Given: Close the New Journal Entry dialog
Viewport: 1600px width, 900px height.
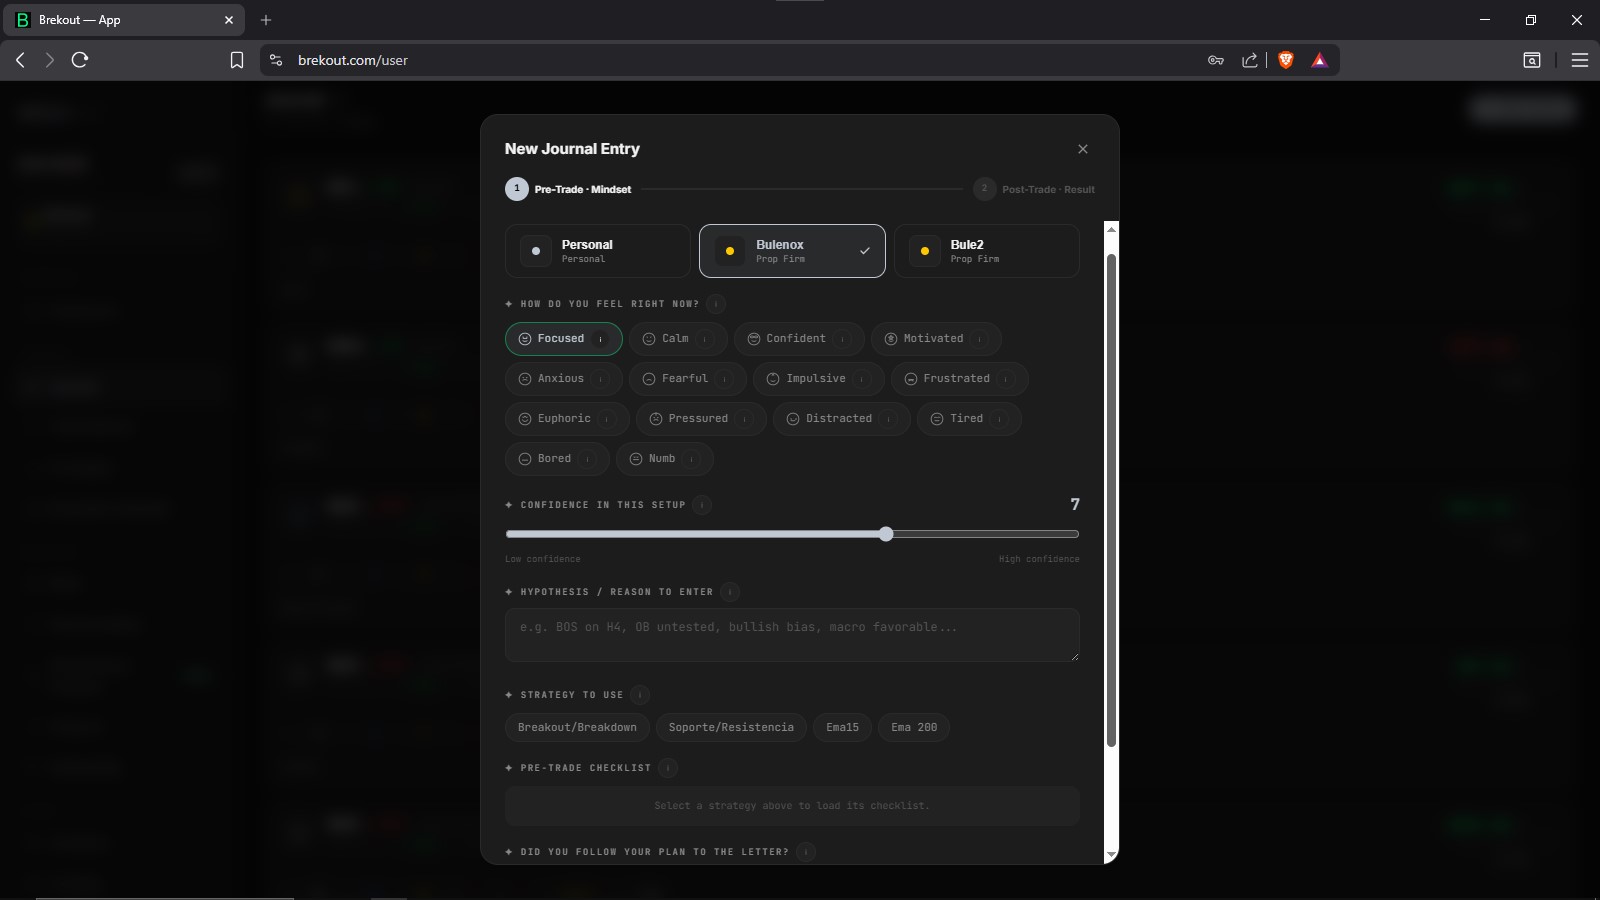Looking at the screenshot, I should 1082,149.
